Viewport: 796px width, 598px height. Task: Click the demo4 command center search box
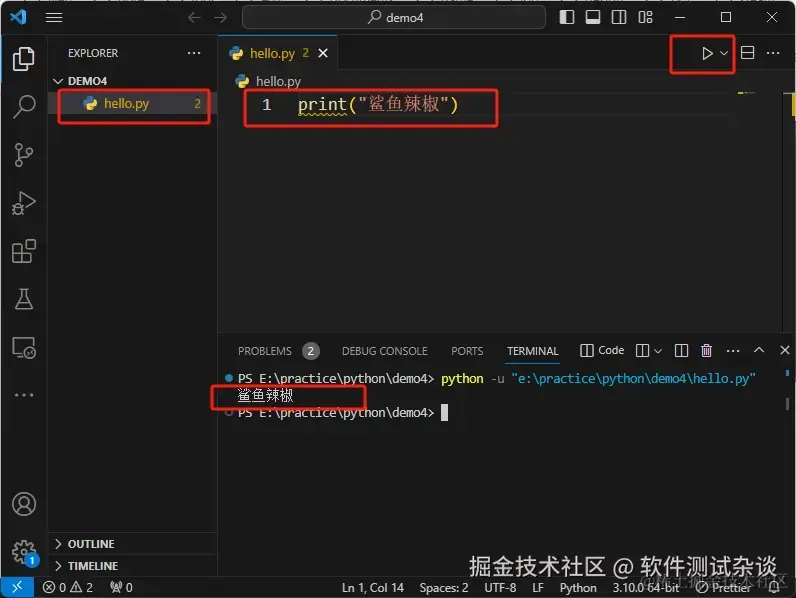click(394, 17)
